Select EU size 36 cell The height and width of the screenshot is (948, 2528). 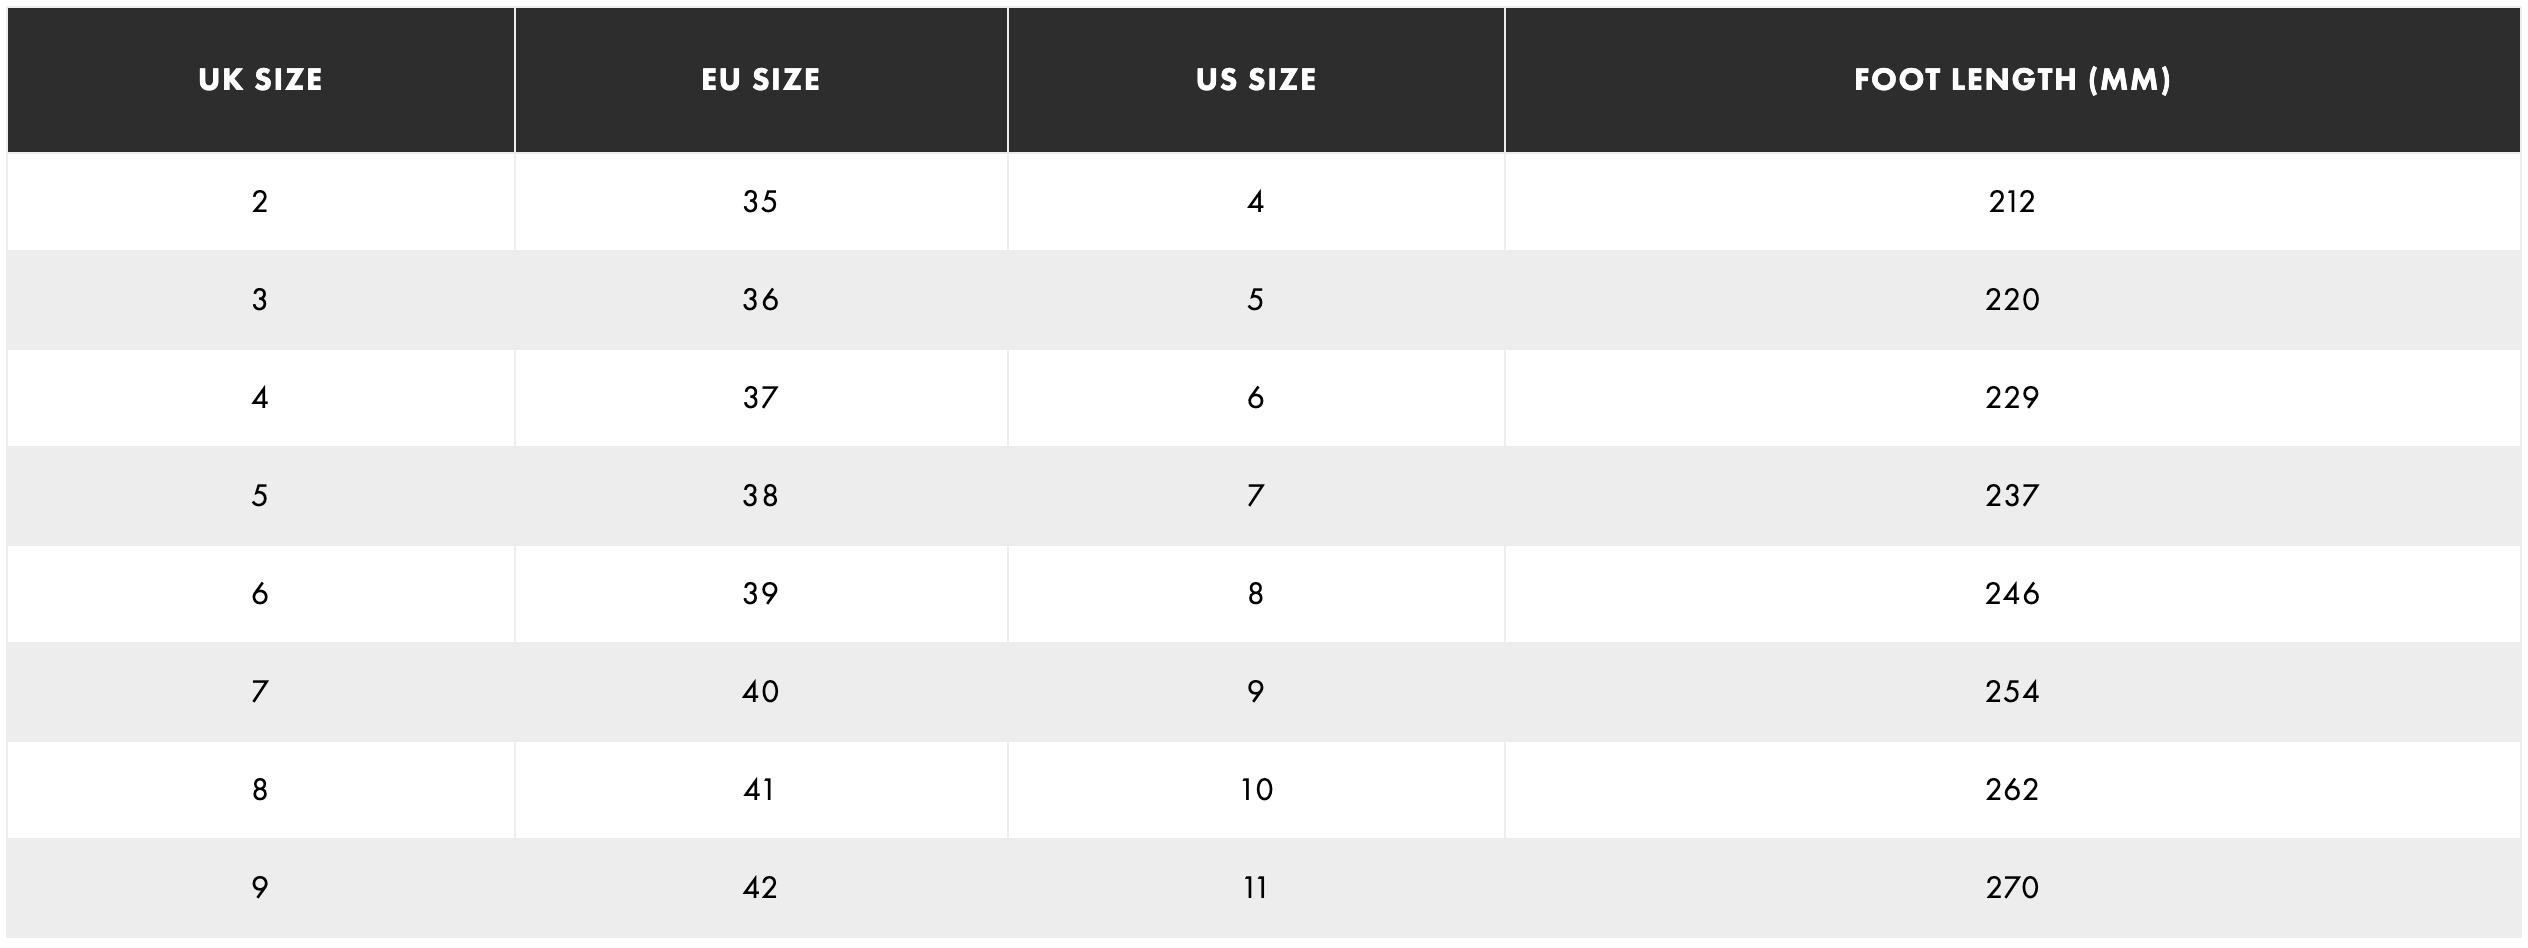(x=760, y=300)
